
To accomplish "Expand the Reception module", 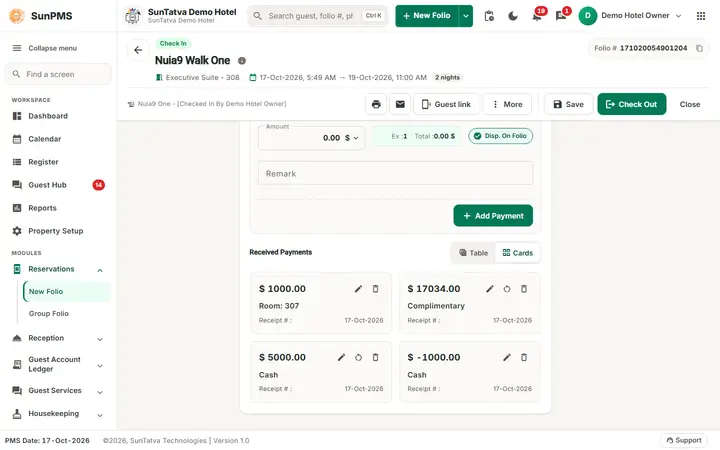I will 100,339.
